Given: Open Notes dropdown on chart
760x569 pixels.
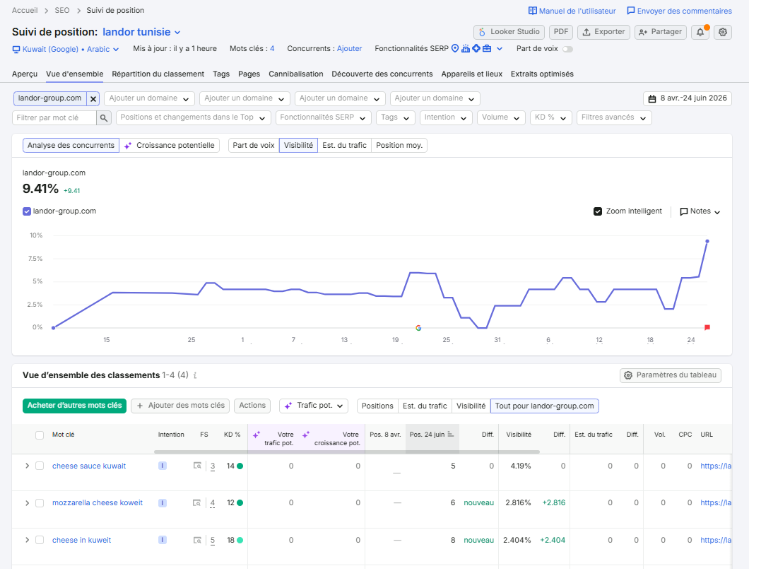Looking at the screenshot, I should [700, 211].
